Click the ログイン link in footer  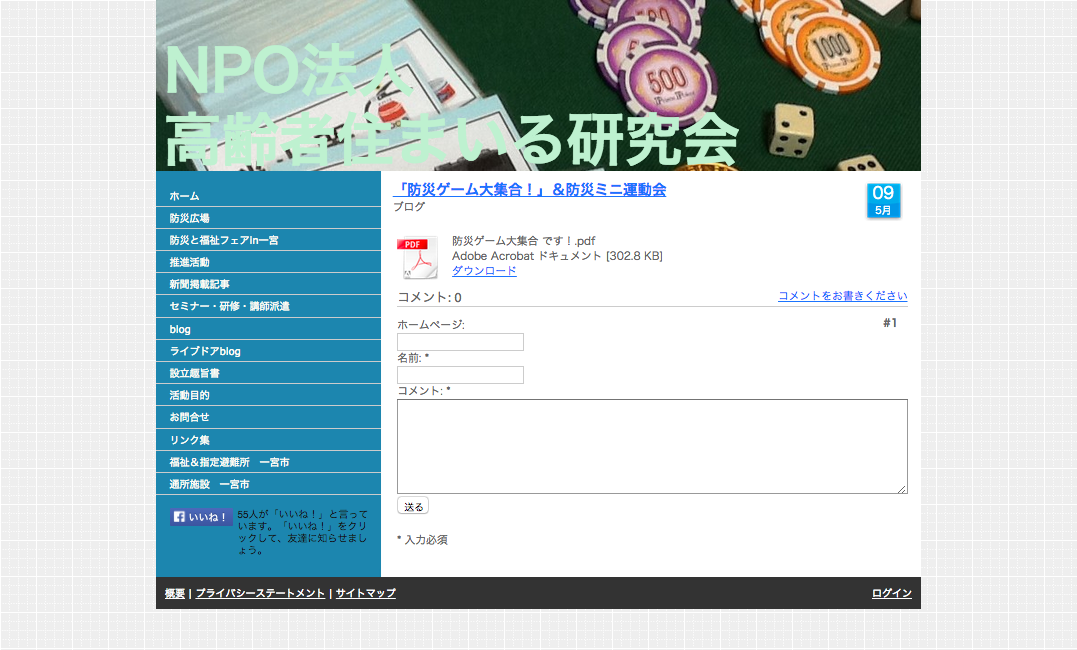(x=891, y=593)
